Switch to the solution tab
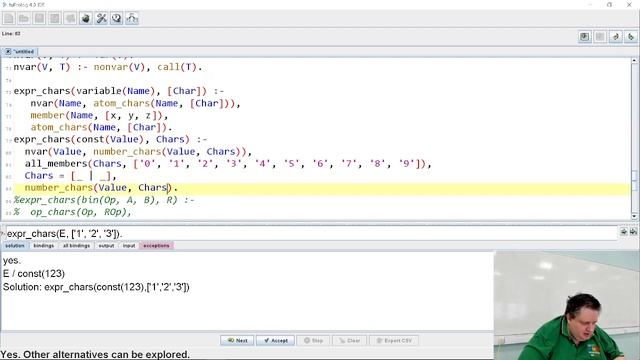The image size is (640, 360). click(15, 246)
